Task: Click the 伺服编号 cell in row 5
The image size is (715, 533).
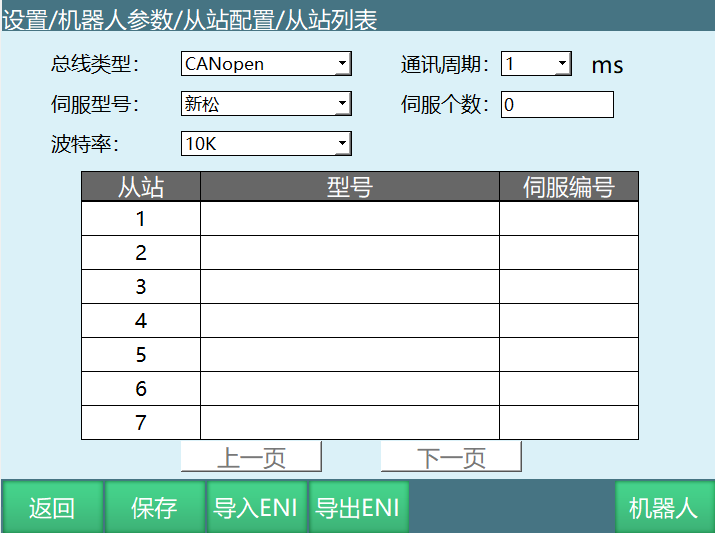Action: pyautogui.click(x=568, y=355)
